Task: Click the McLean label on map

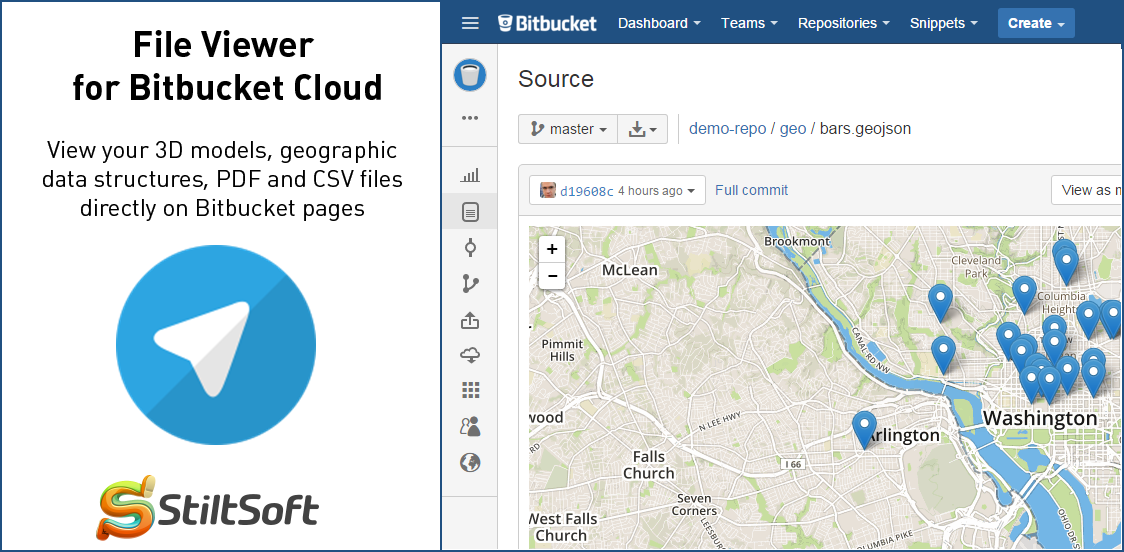Action: point(629,270)
